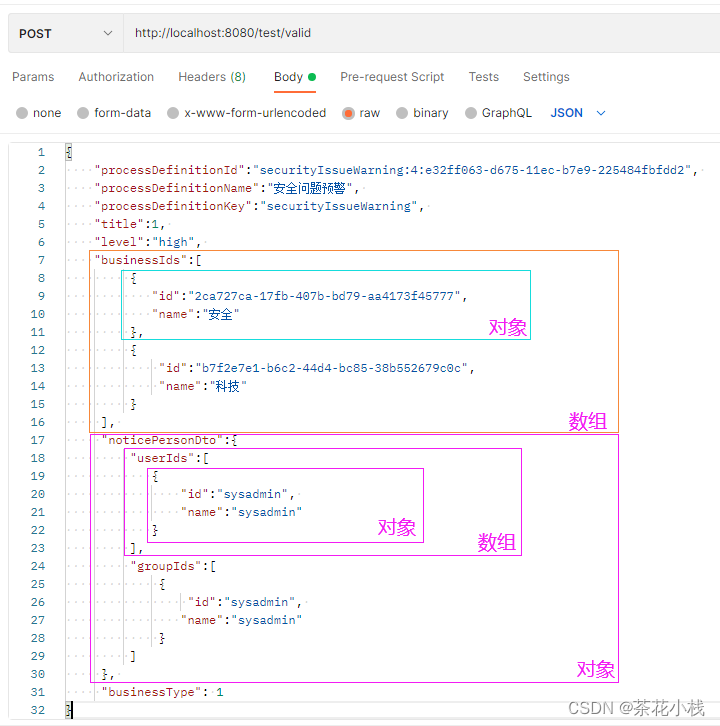Select the none body type radio

22,113
